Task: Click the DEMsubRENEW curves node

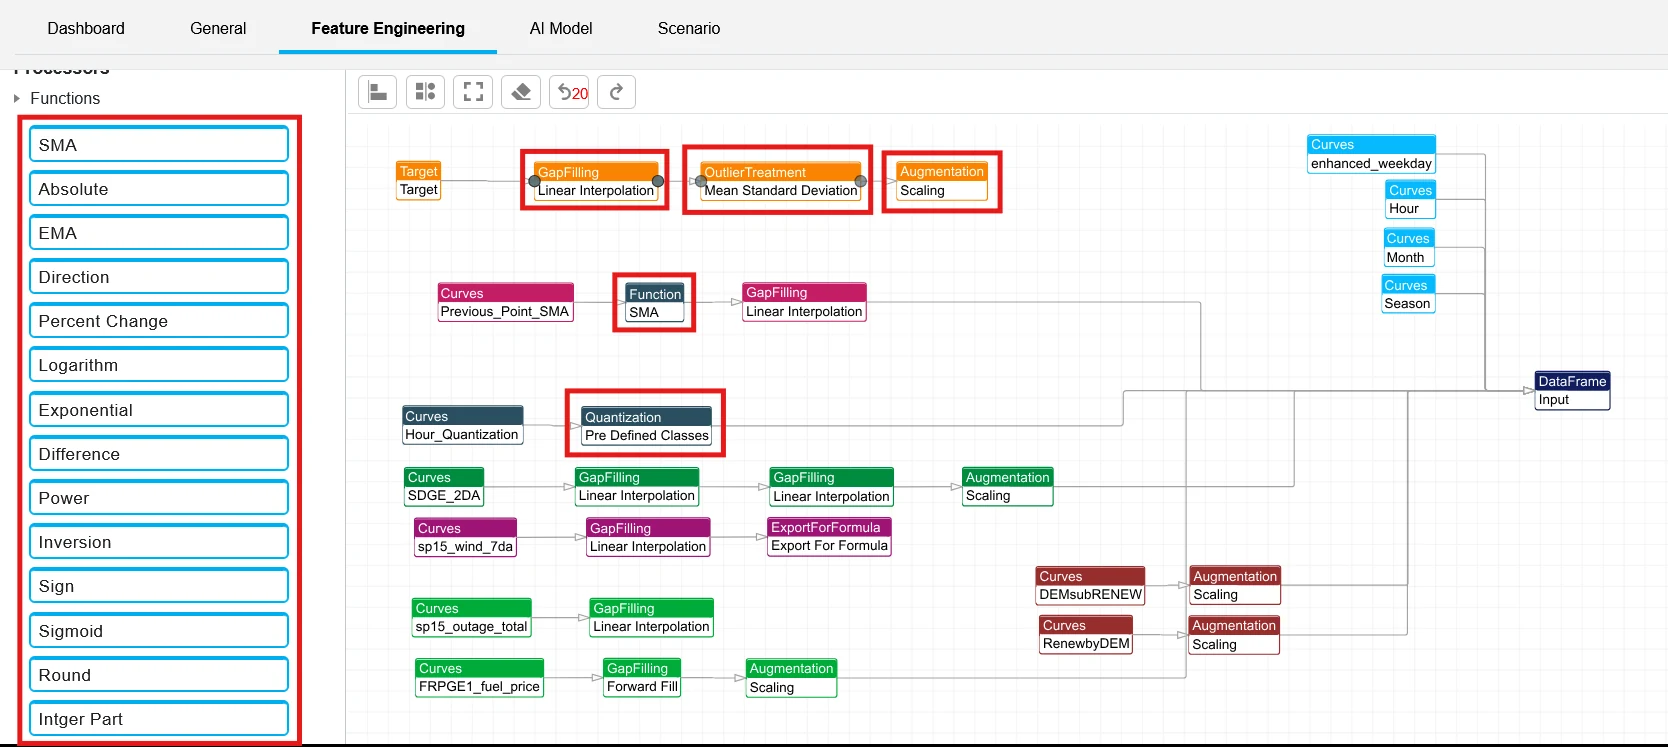Action: click(x=1091, y=585)
